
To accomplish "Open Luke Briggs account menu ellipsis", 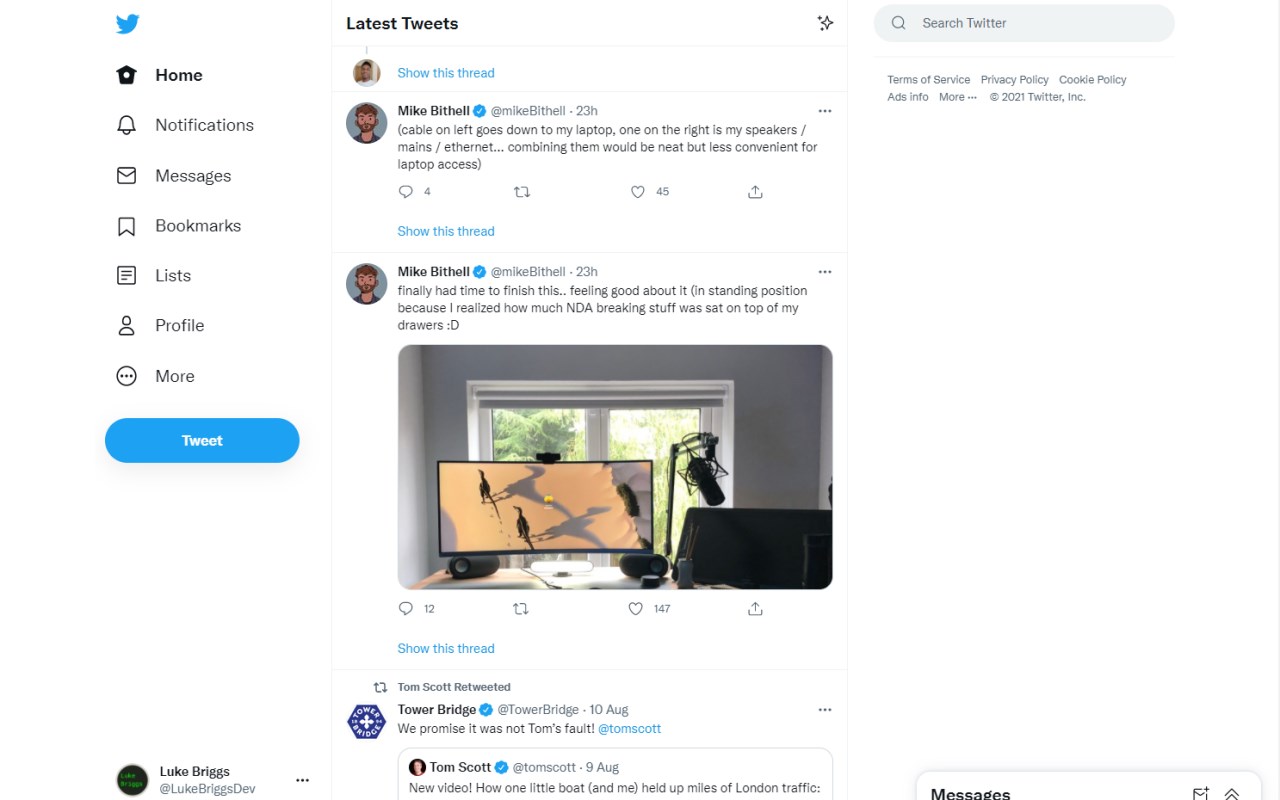I will [x=302, y=780].
